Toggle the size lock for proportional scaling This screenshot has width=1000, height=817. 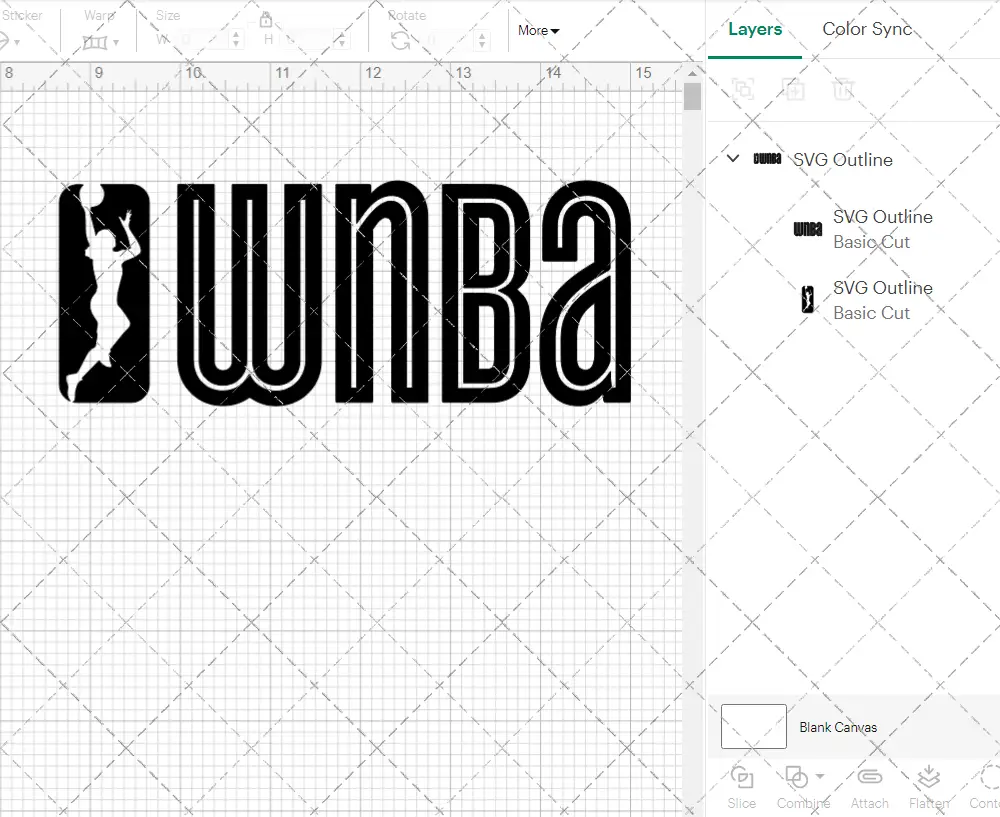point(265,19)
